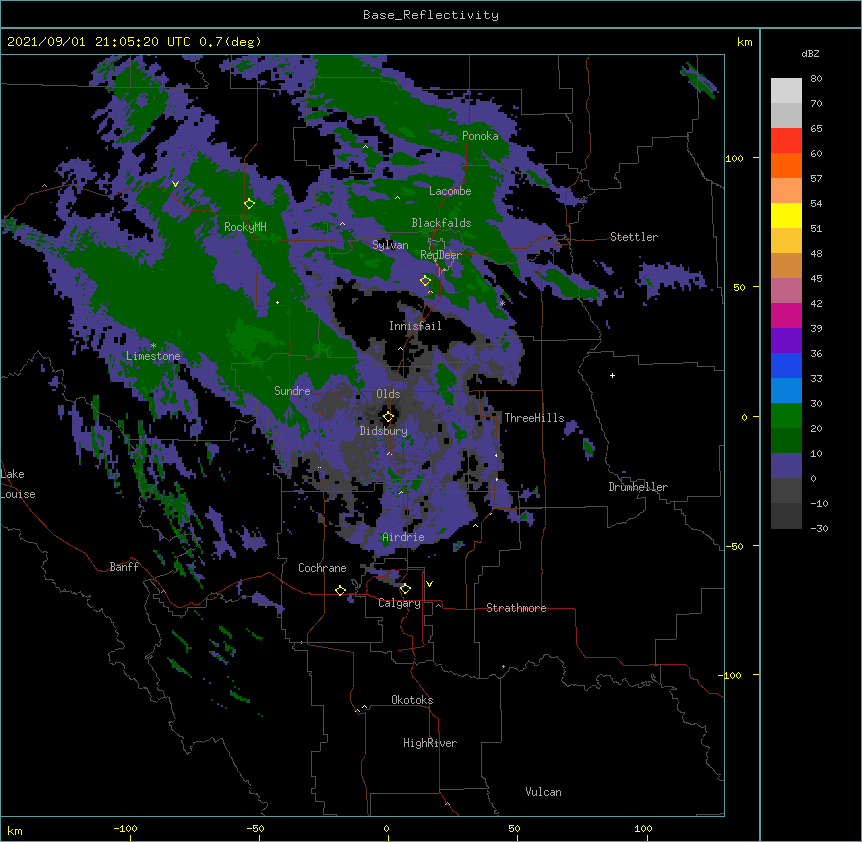The image size is (862, 842).
Task: Click the Drumheller town label
Action: coord(638,487)
